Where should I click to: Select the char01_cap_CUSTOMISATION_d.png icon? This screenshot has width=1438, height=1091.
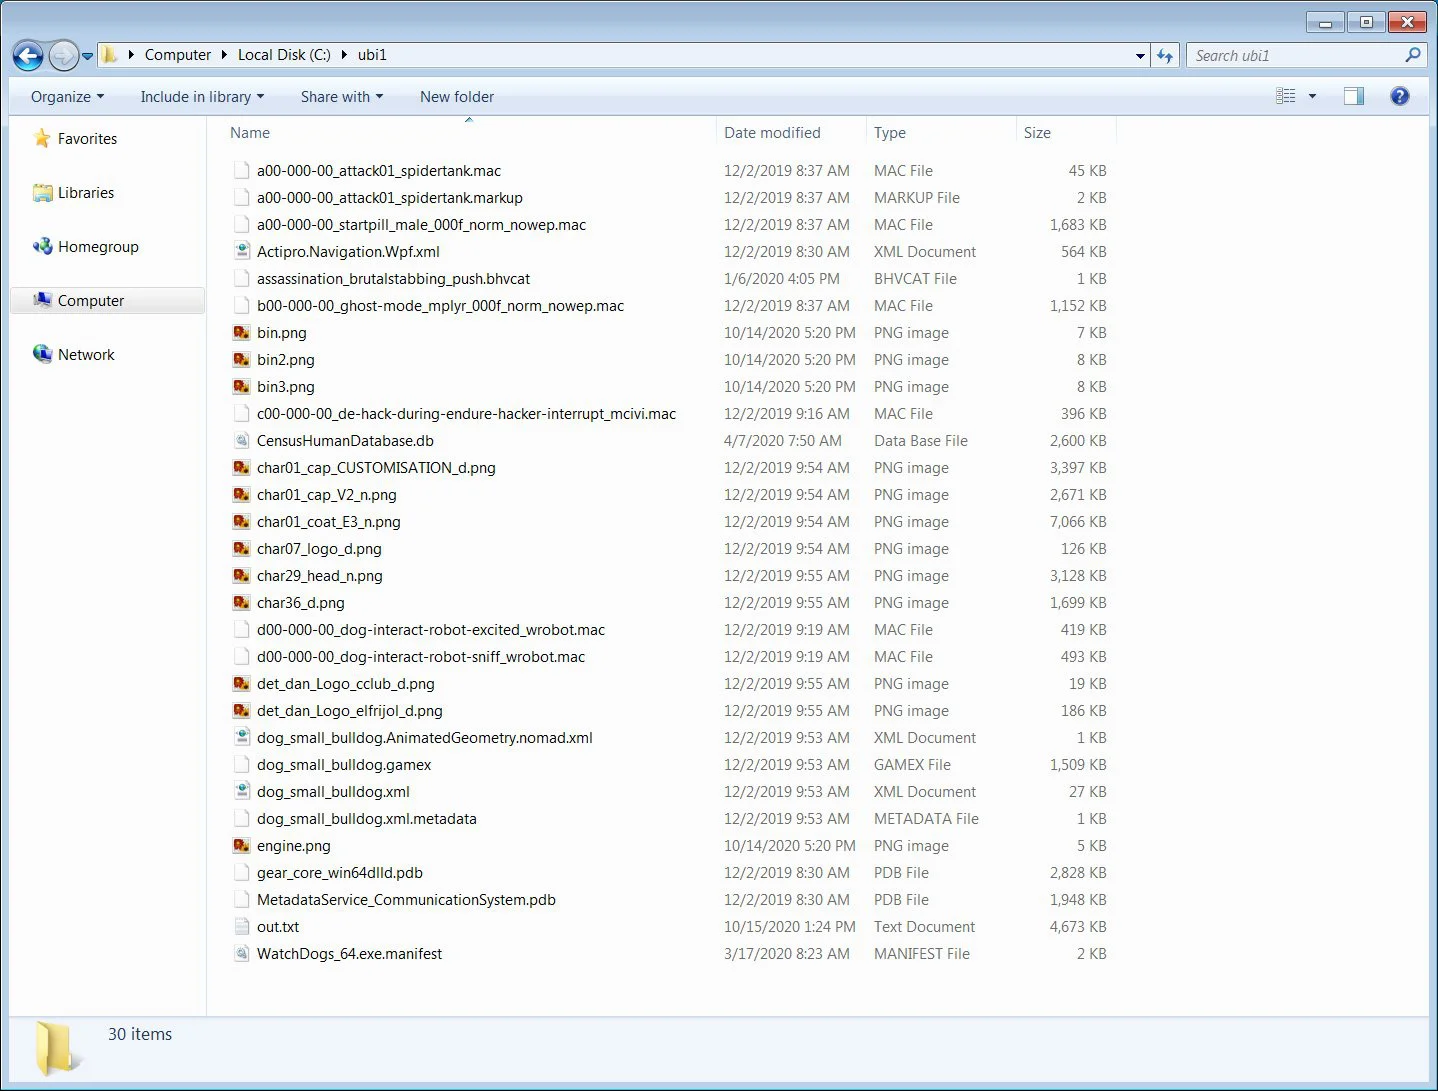[241, 468]
